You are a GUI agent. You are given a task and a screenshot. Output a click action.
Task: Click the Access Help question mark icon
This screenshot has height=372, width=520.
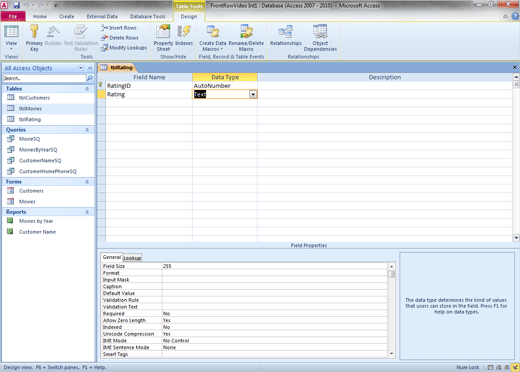(x=515, y=16)
